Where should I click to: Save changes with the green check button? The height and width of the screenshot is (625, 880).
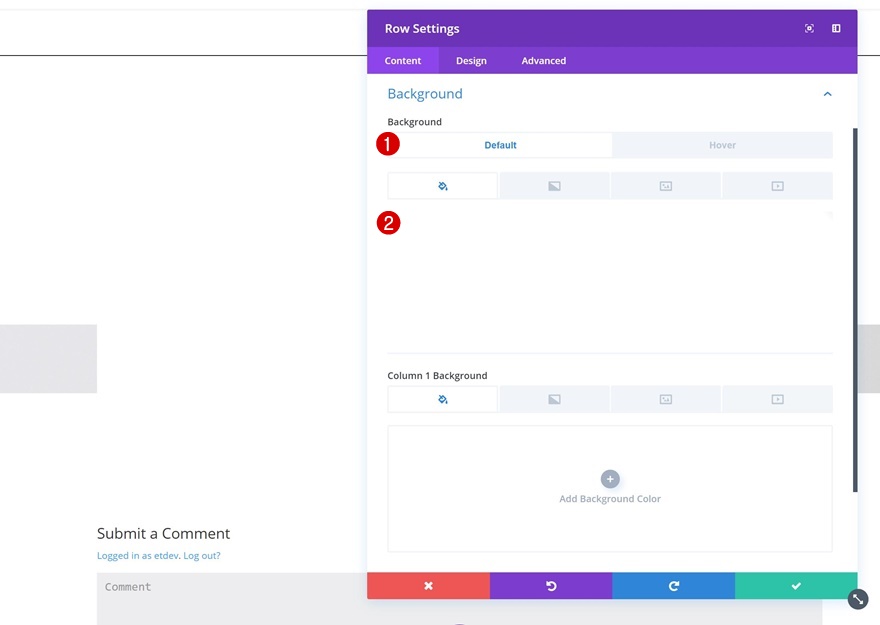[796, 586]
